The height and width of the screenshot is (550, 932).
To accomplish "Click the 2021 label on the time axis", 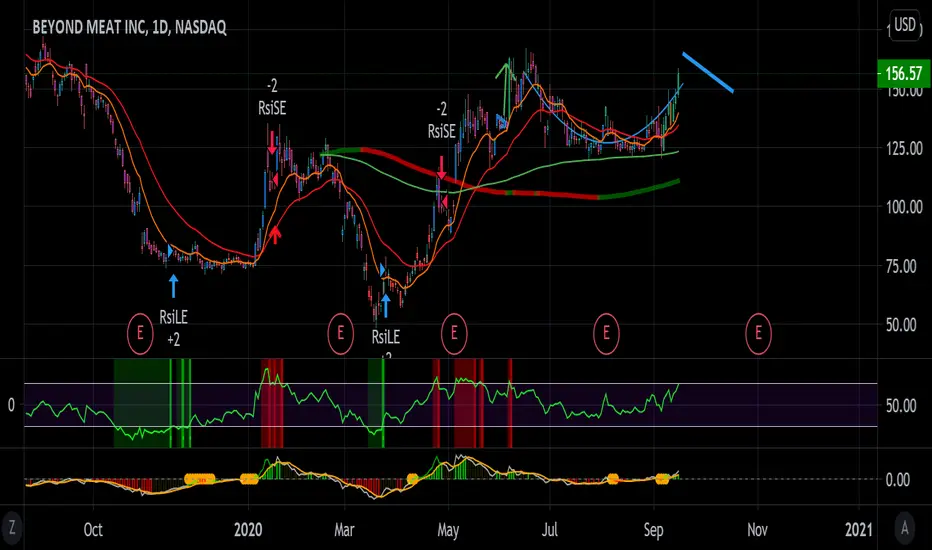I will click(859, 529).
